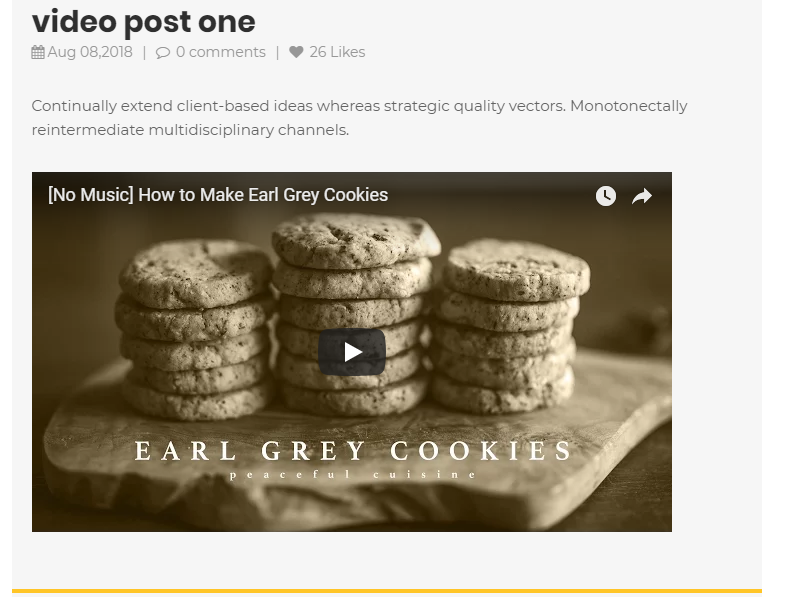The height and width of the screenshot is (597, 791).
Task: Click the 'reintermediate multidisciplinary channels' text line
Action: tap(190, 130)
